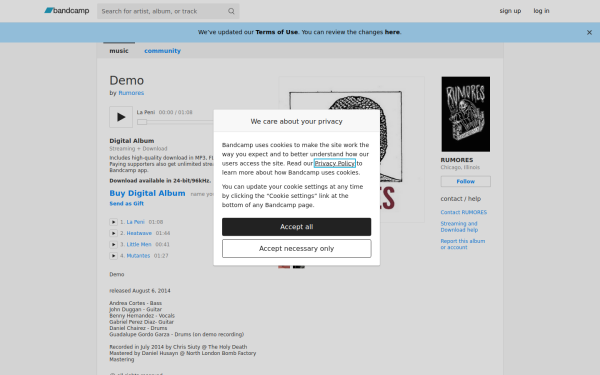Viewport: 600px width, 375px height.
Task: Open Contact RUMORES link
Action: (464, 212)
